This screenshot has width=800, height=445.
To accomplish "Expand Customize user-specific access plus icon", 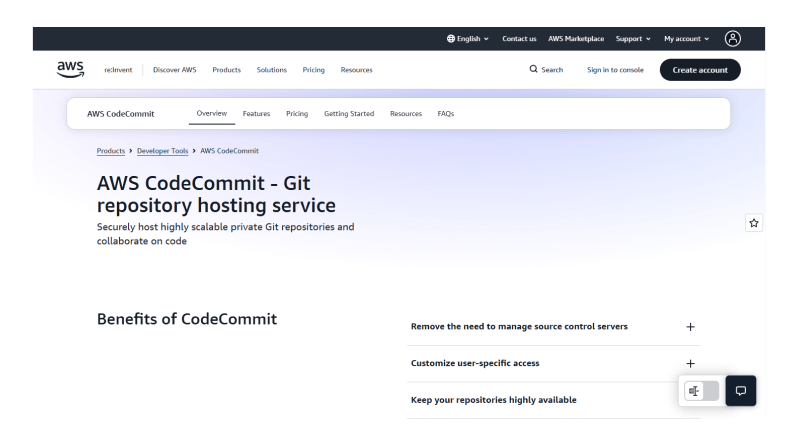I will [x=690, y=363].
